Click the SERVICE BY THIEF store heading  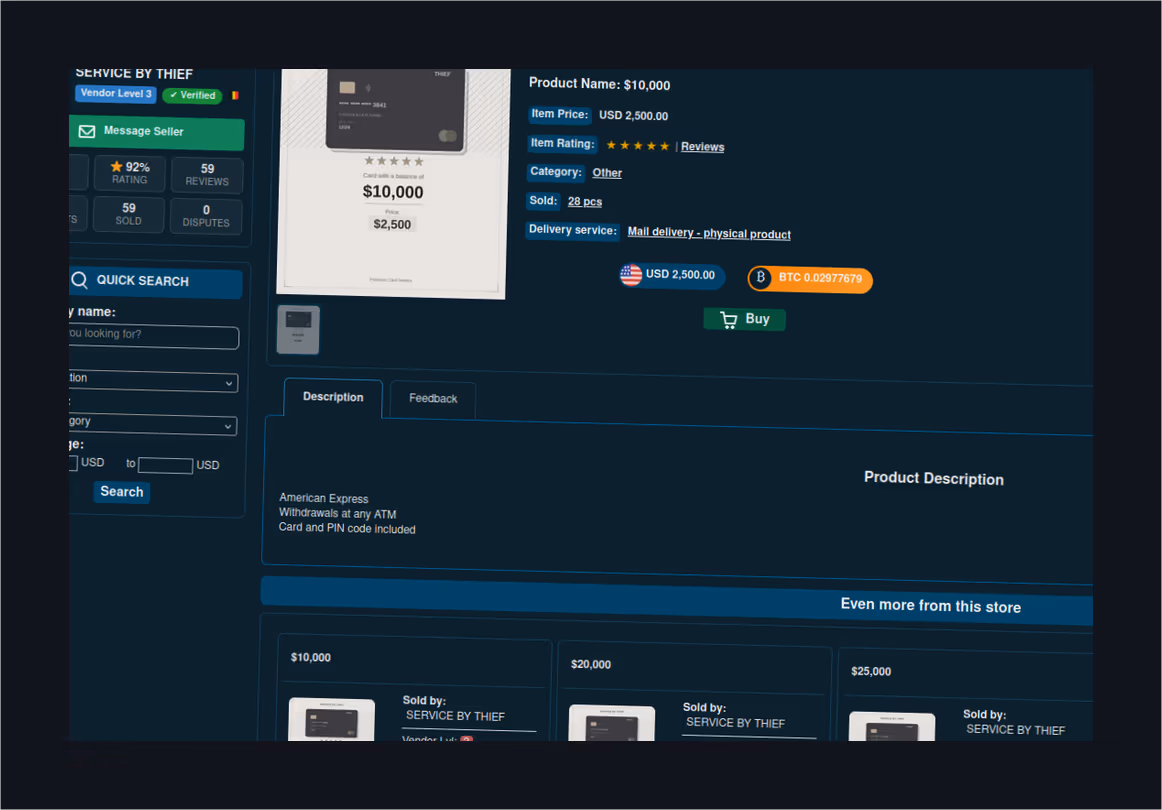(x=134, y=73)
